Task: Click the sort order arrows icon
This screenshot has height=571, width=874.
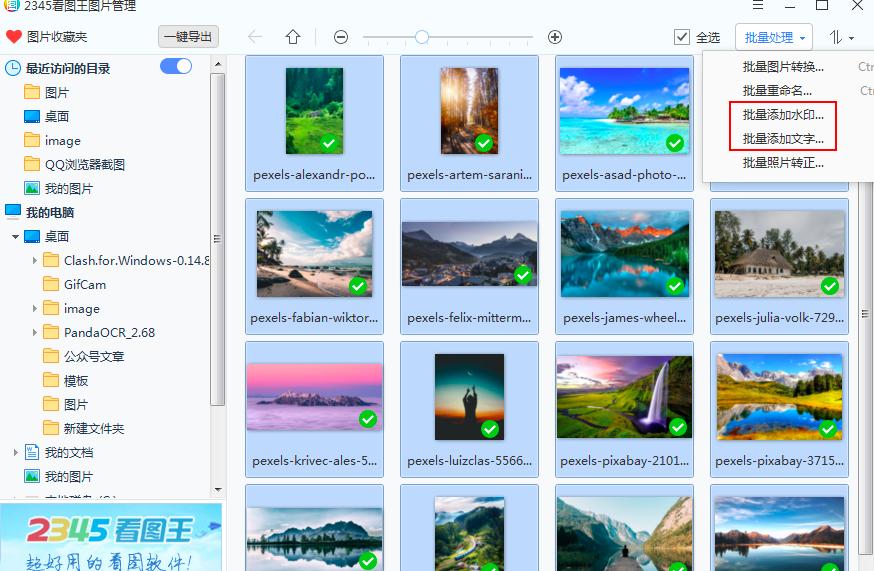Action: [x=835, y=37]
